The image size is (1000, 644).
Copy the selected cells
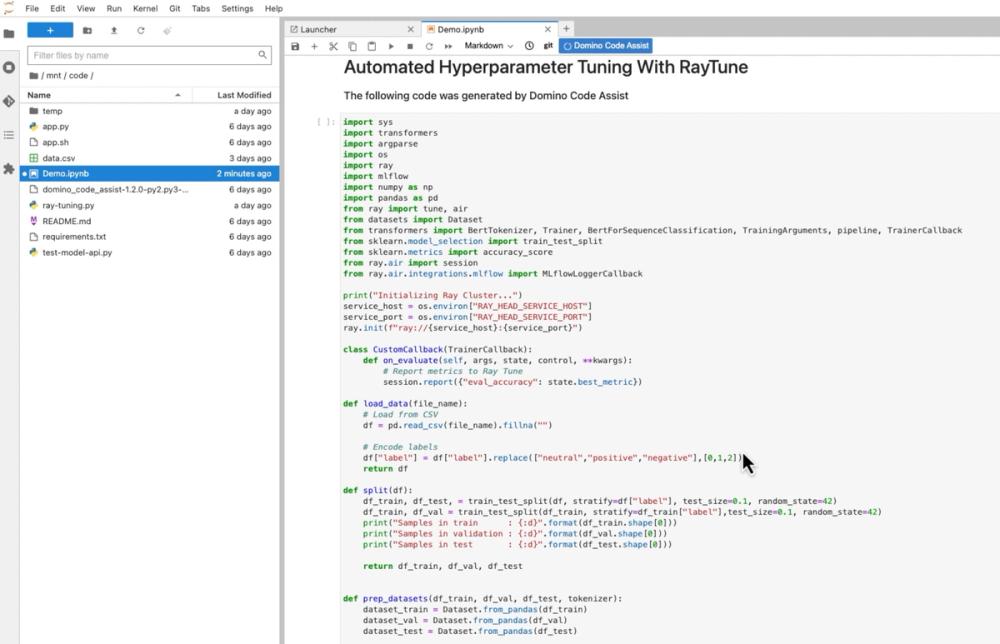[352, 46]
